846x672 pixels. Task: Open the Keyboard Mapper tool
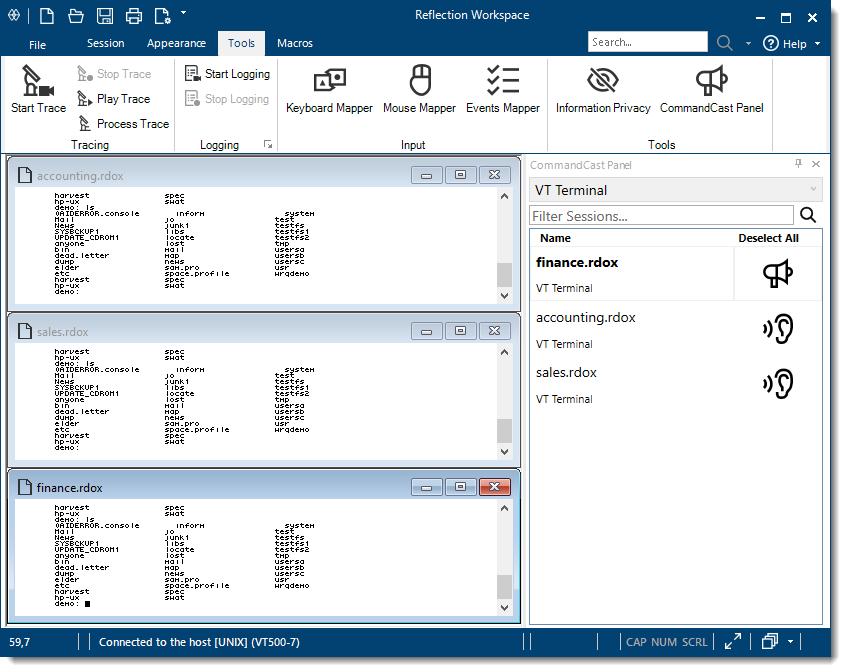point(329,88)
